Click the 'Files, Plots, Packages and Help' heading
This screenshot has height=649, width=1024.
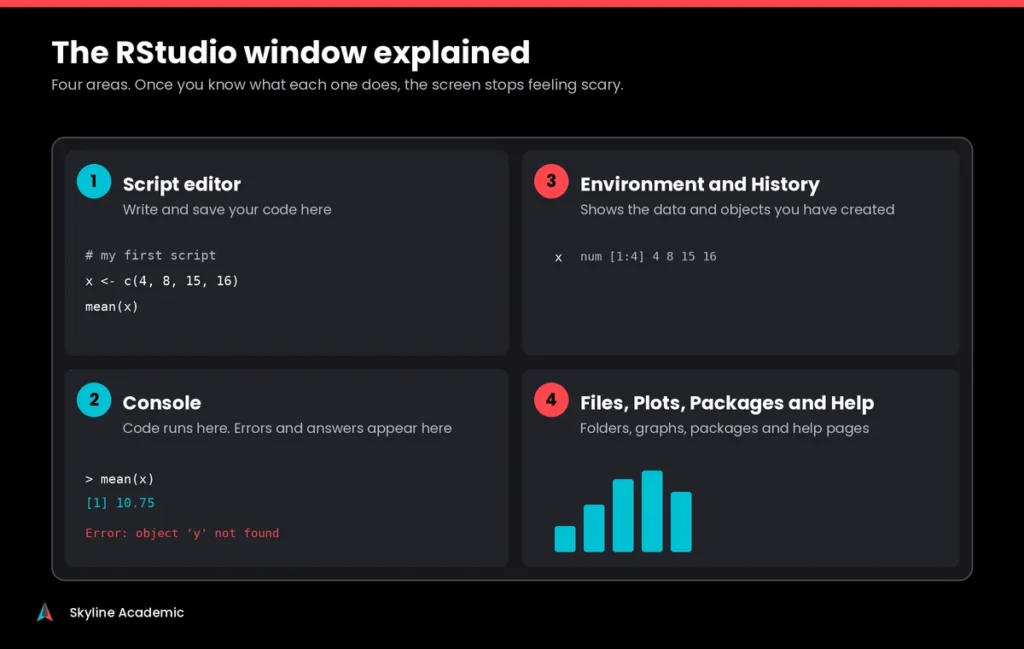pyautogui.click(x=727, y=403)
